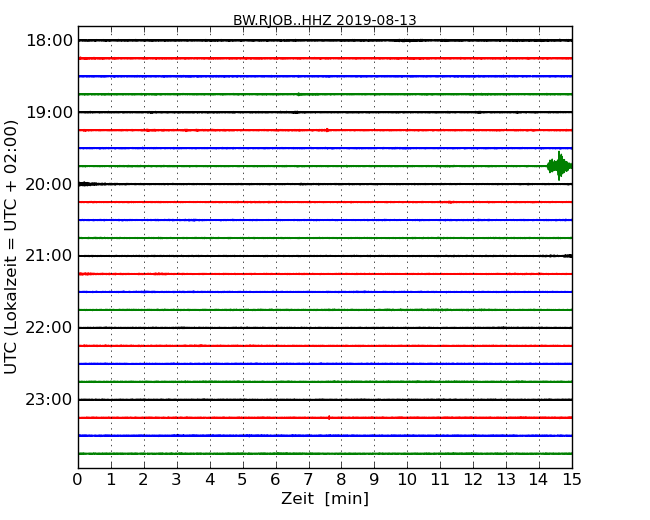The height and width of the screenshot is (520, 650).
Task: Click x-axis tick label 8
Action: (x=341, y=480)
